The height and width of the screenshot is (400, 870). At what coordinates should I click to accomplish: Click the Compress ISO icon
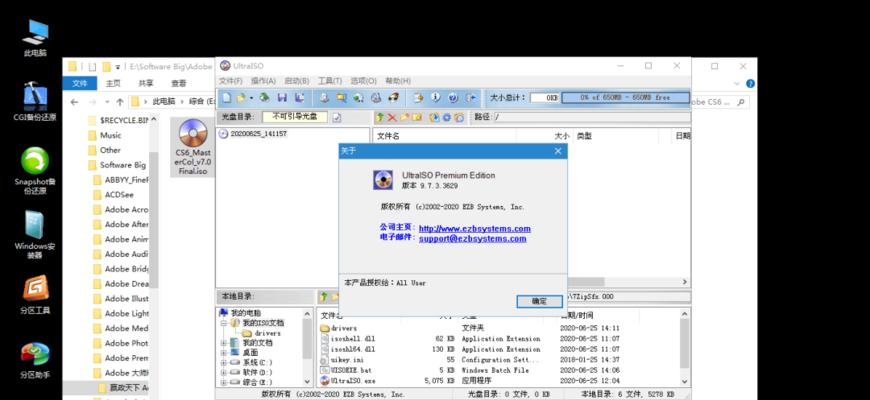pyautogui.click(x=358, y=98)
